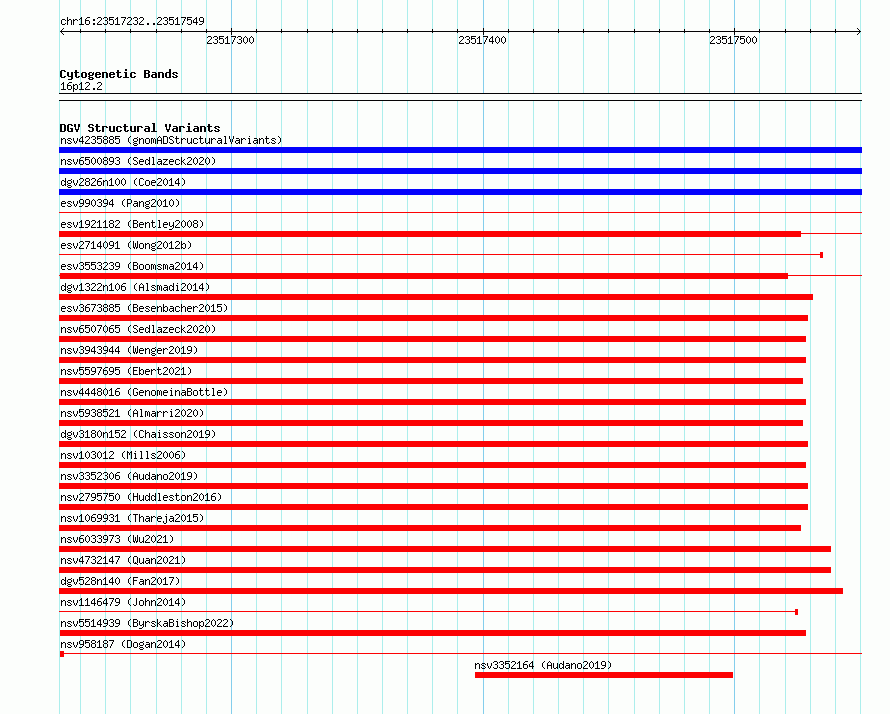Screen dimensions: 890x714
Task: Open variant esv990394 (Pang2010)
Action: 120,203
